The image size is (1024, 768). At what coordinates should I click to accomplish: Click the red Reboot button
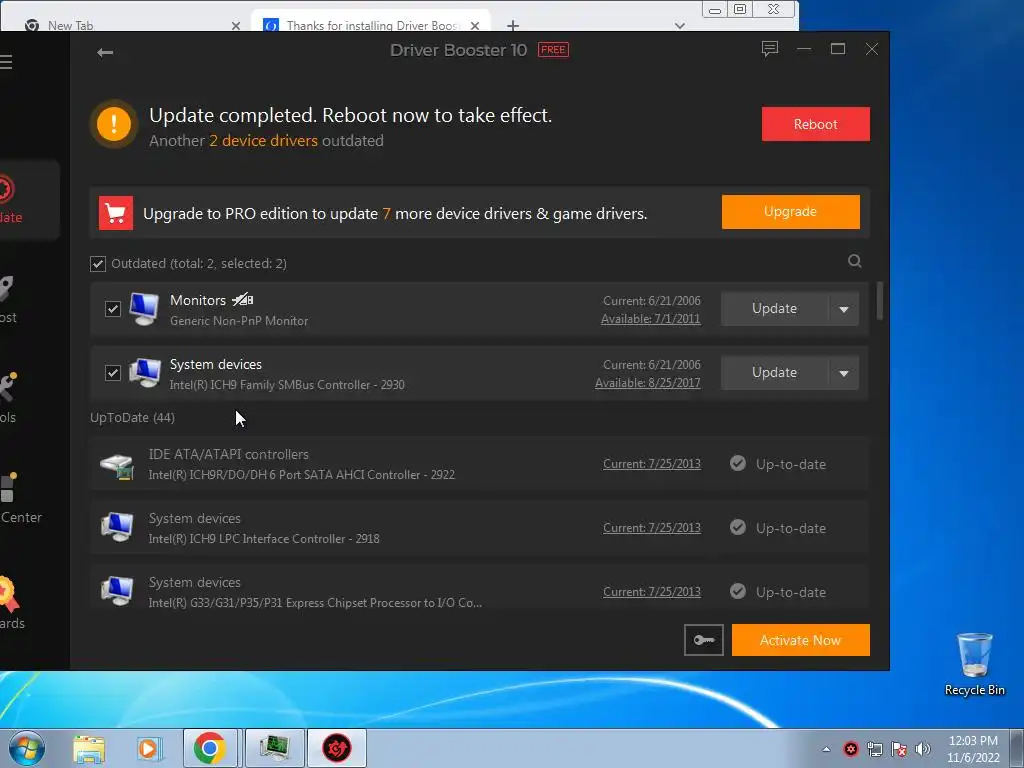[816, 124]
